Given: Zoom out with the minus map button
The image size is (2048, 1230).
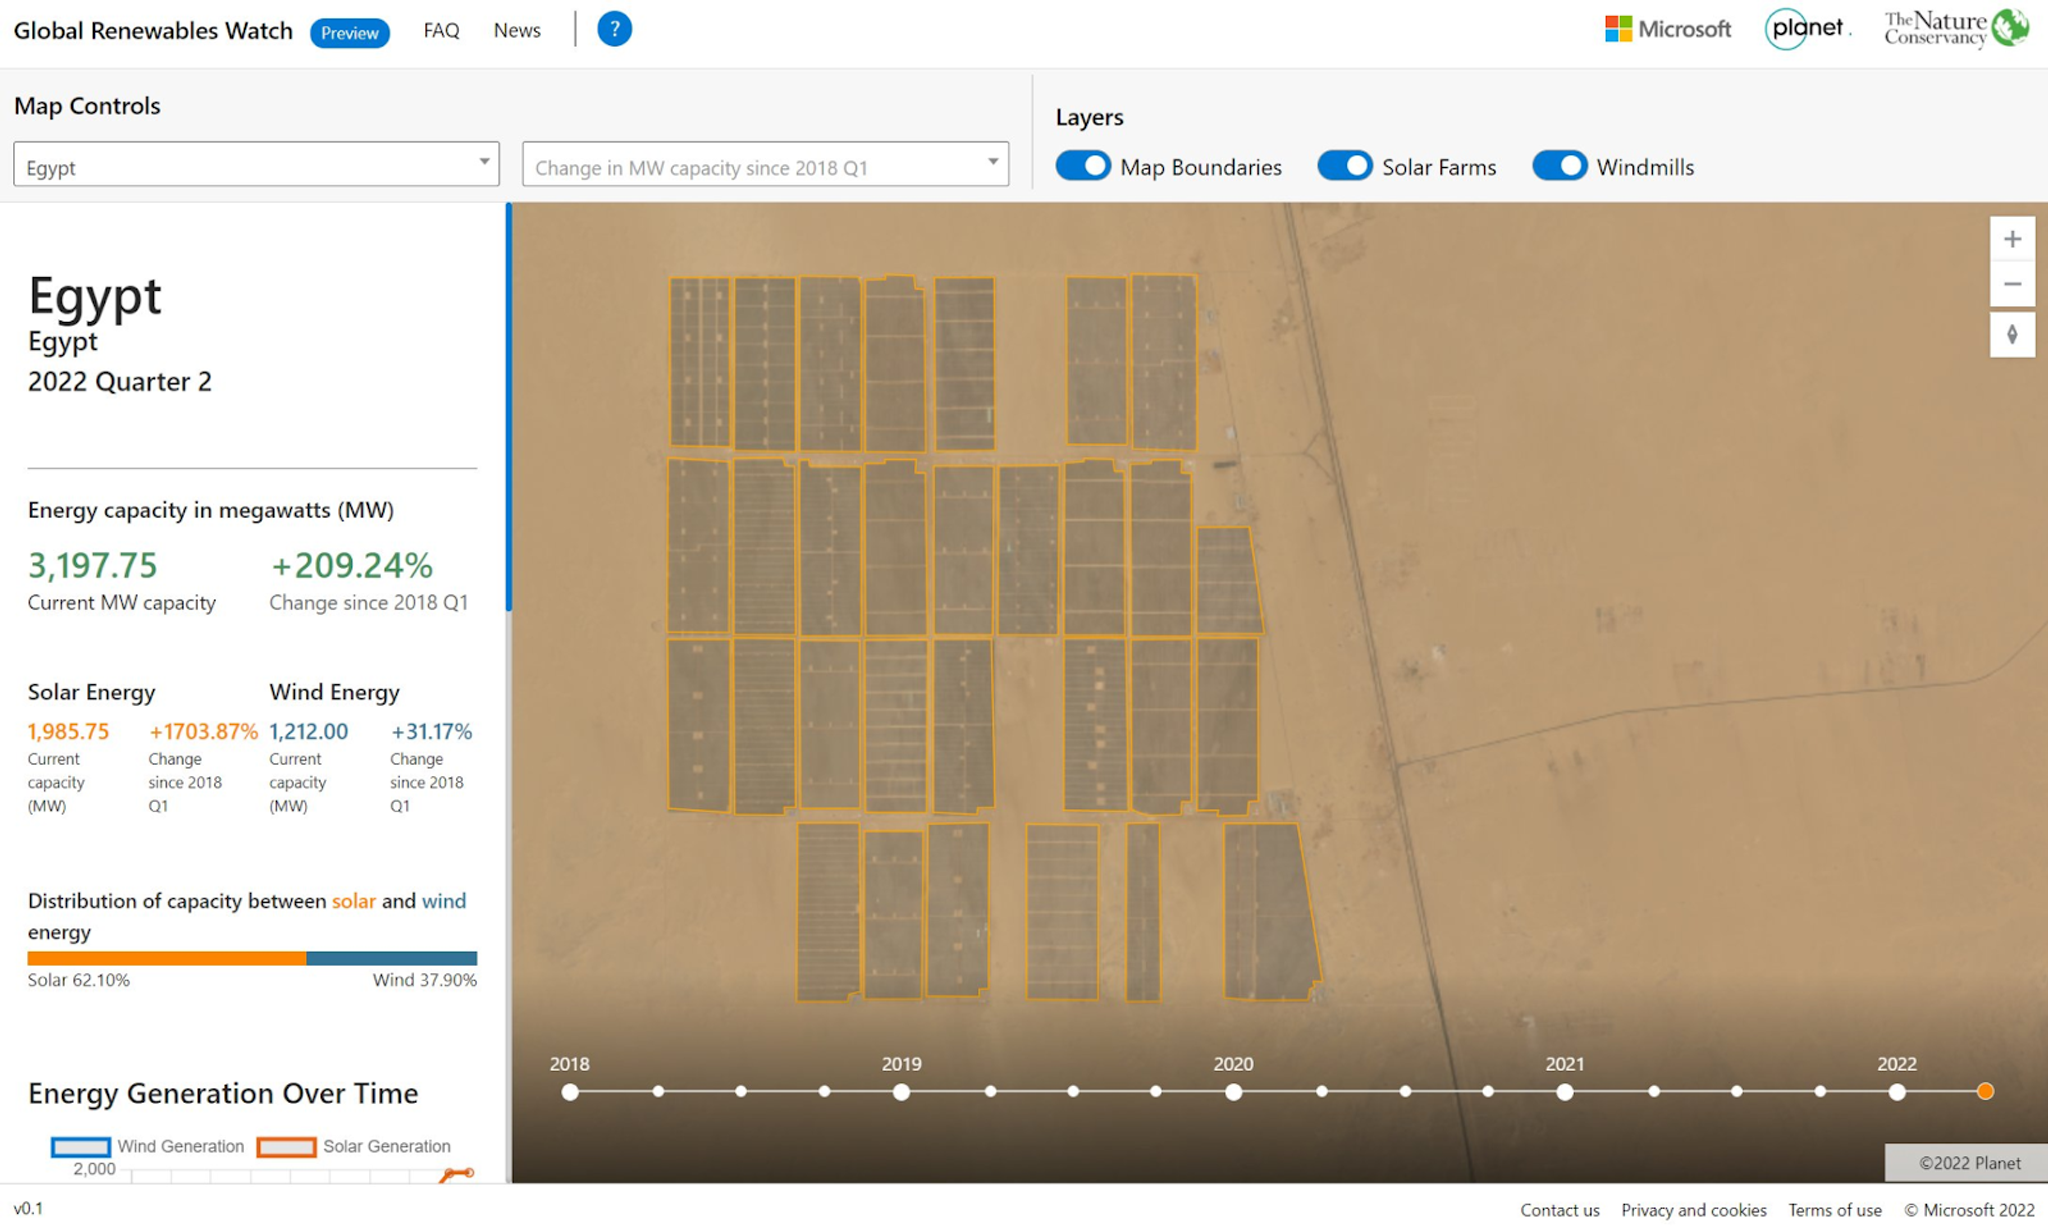Looking at the screenshot, I should coord(2012,285).
